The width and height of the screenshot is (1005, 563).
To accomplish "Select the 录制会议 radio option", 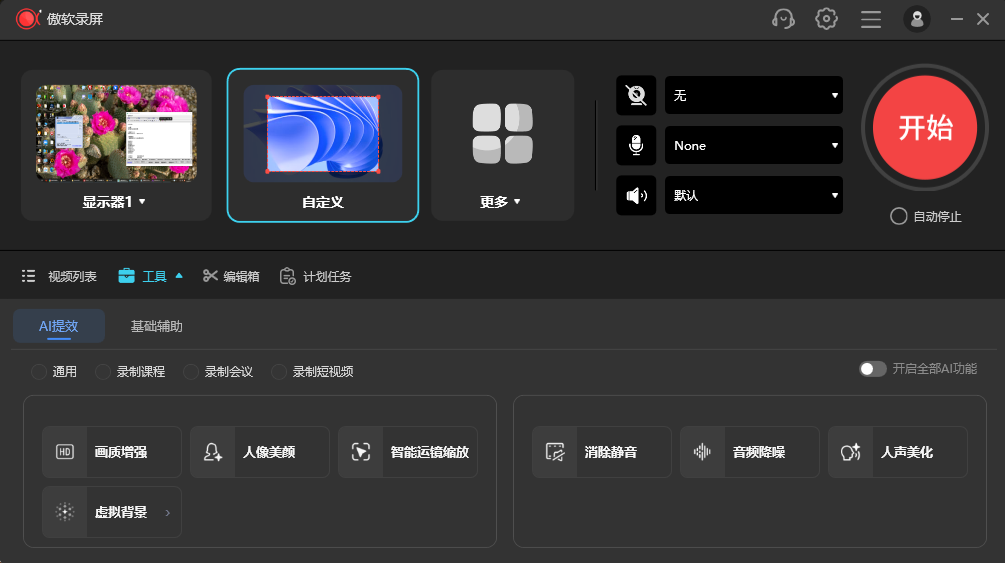I will click(191, 372).
